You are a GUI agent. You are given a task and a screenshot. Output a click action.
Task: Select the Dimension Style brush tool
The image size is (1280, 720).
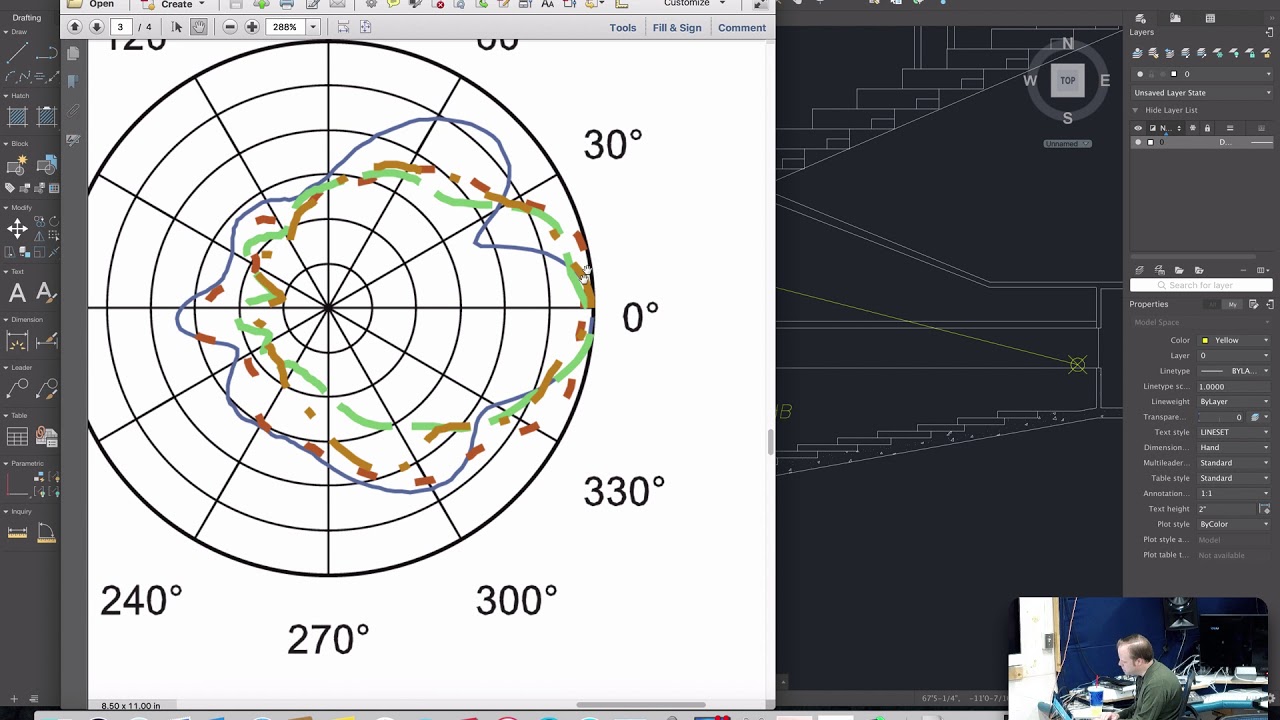(x=46, y=341)
